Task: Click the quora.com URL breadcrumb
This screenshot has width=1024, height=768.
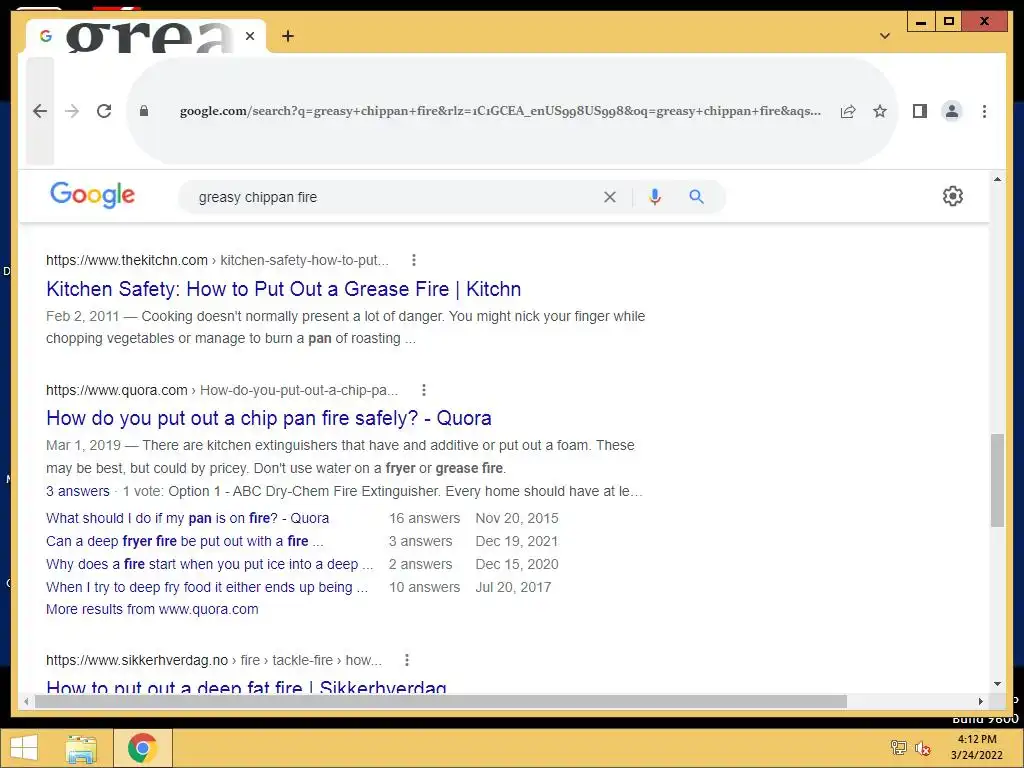Action: coord(221,390)
